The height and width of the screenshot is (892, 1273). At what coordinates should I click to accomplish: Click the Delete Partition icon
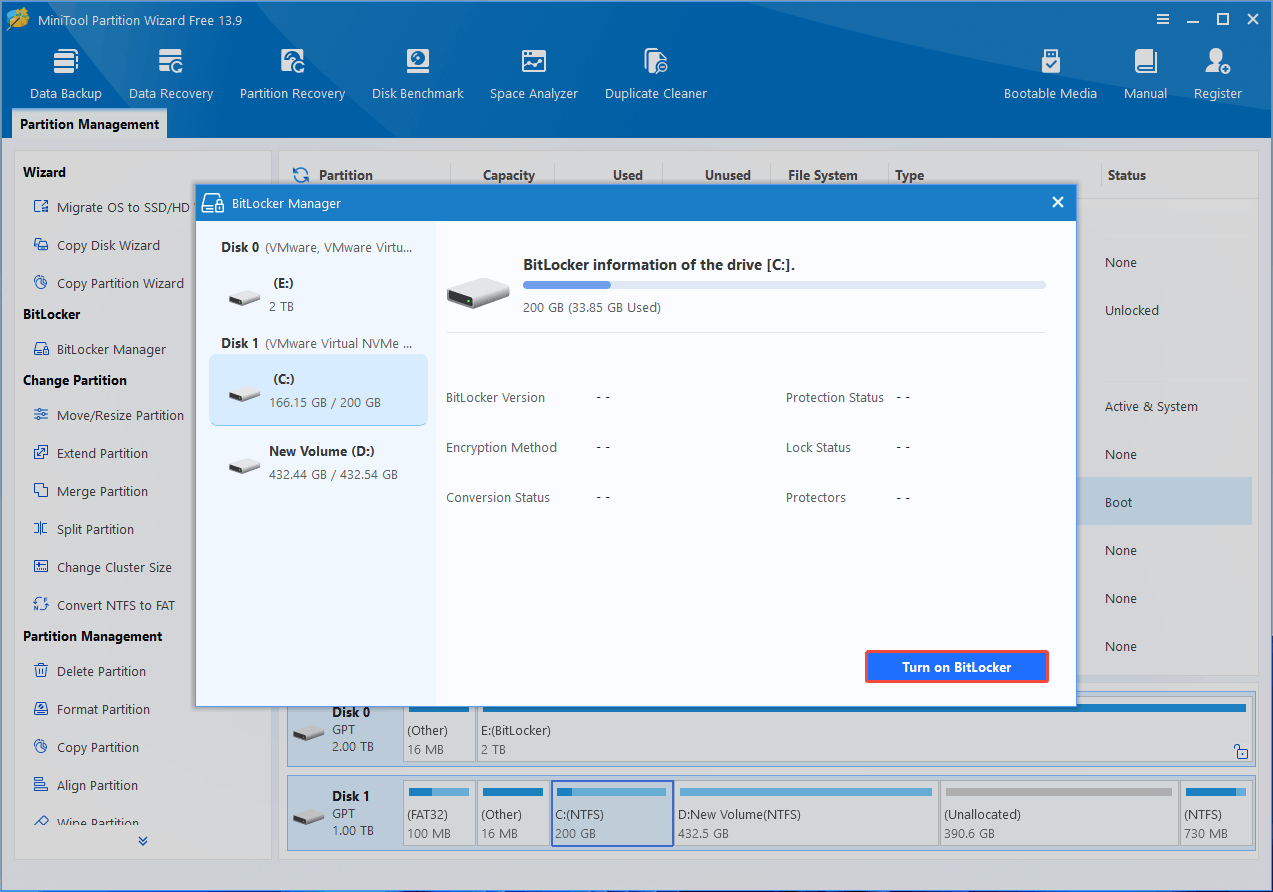pos(41,671)
